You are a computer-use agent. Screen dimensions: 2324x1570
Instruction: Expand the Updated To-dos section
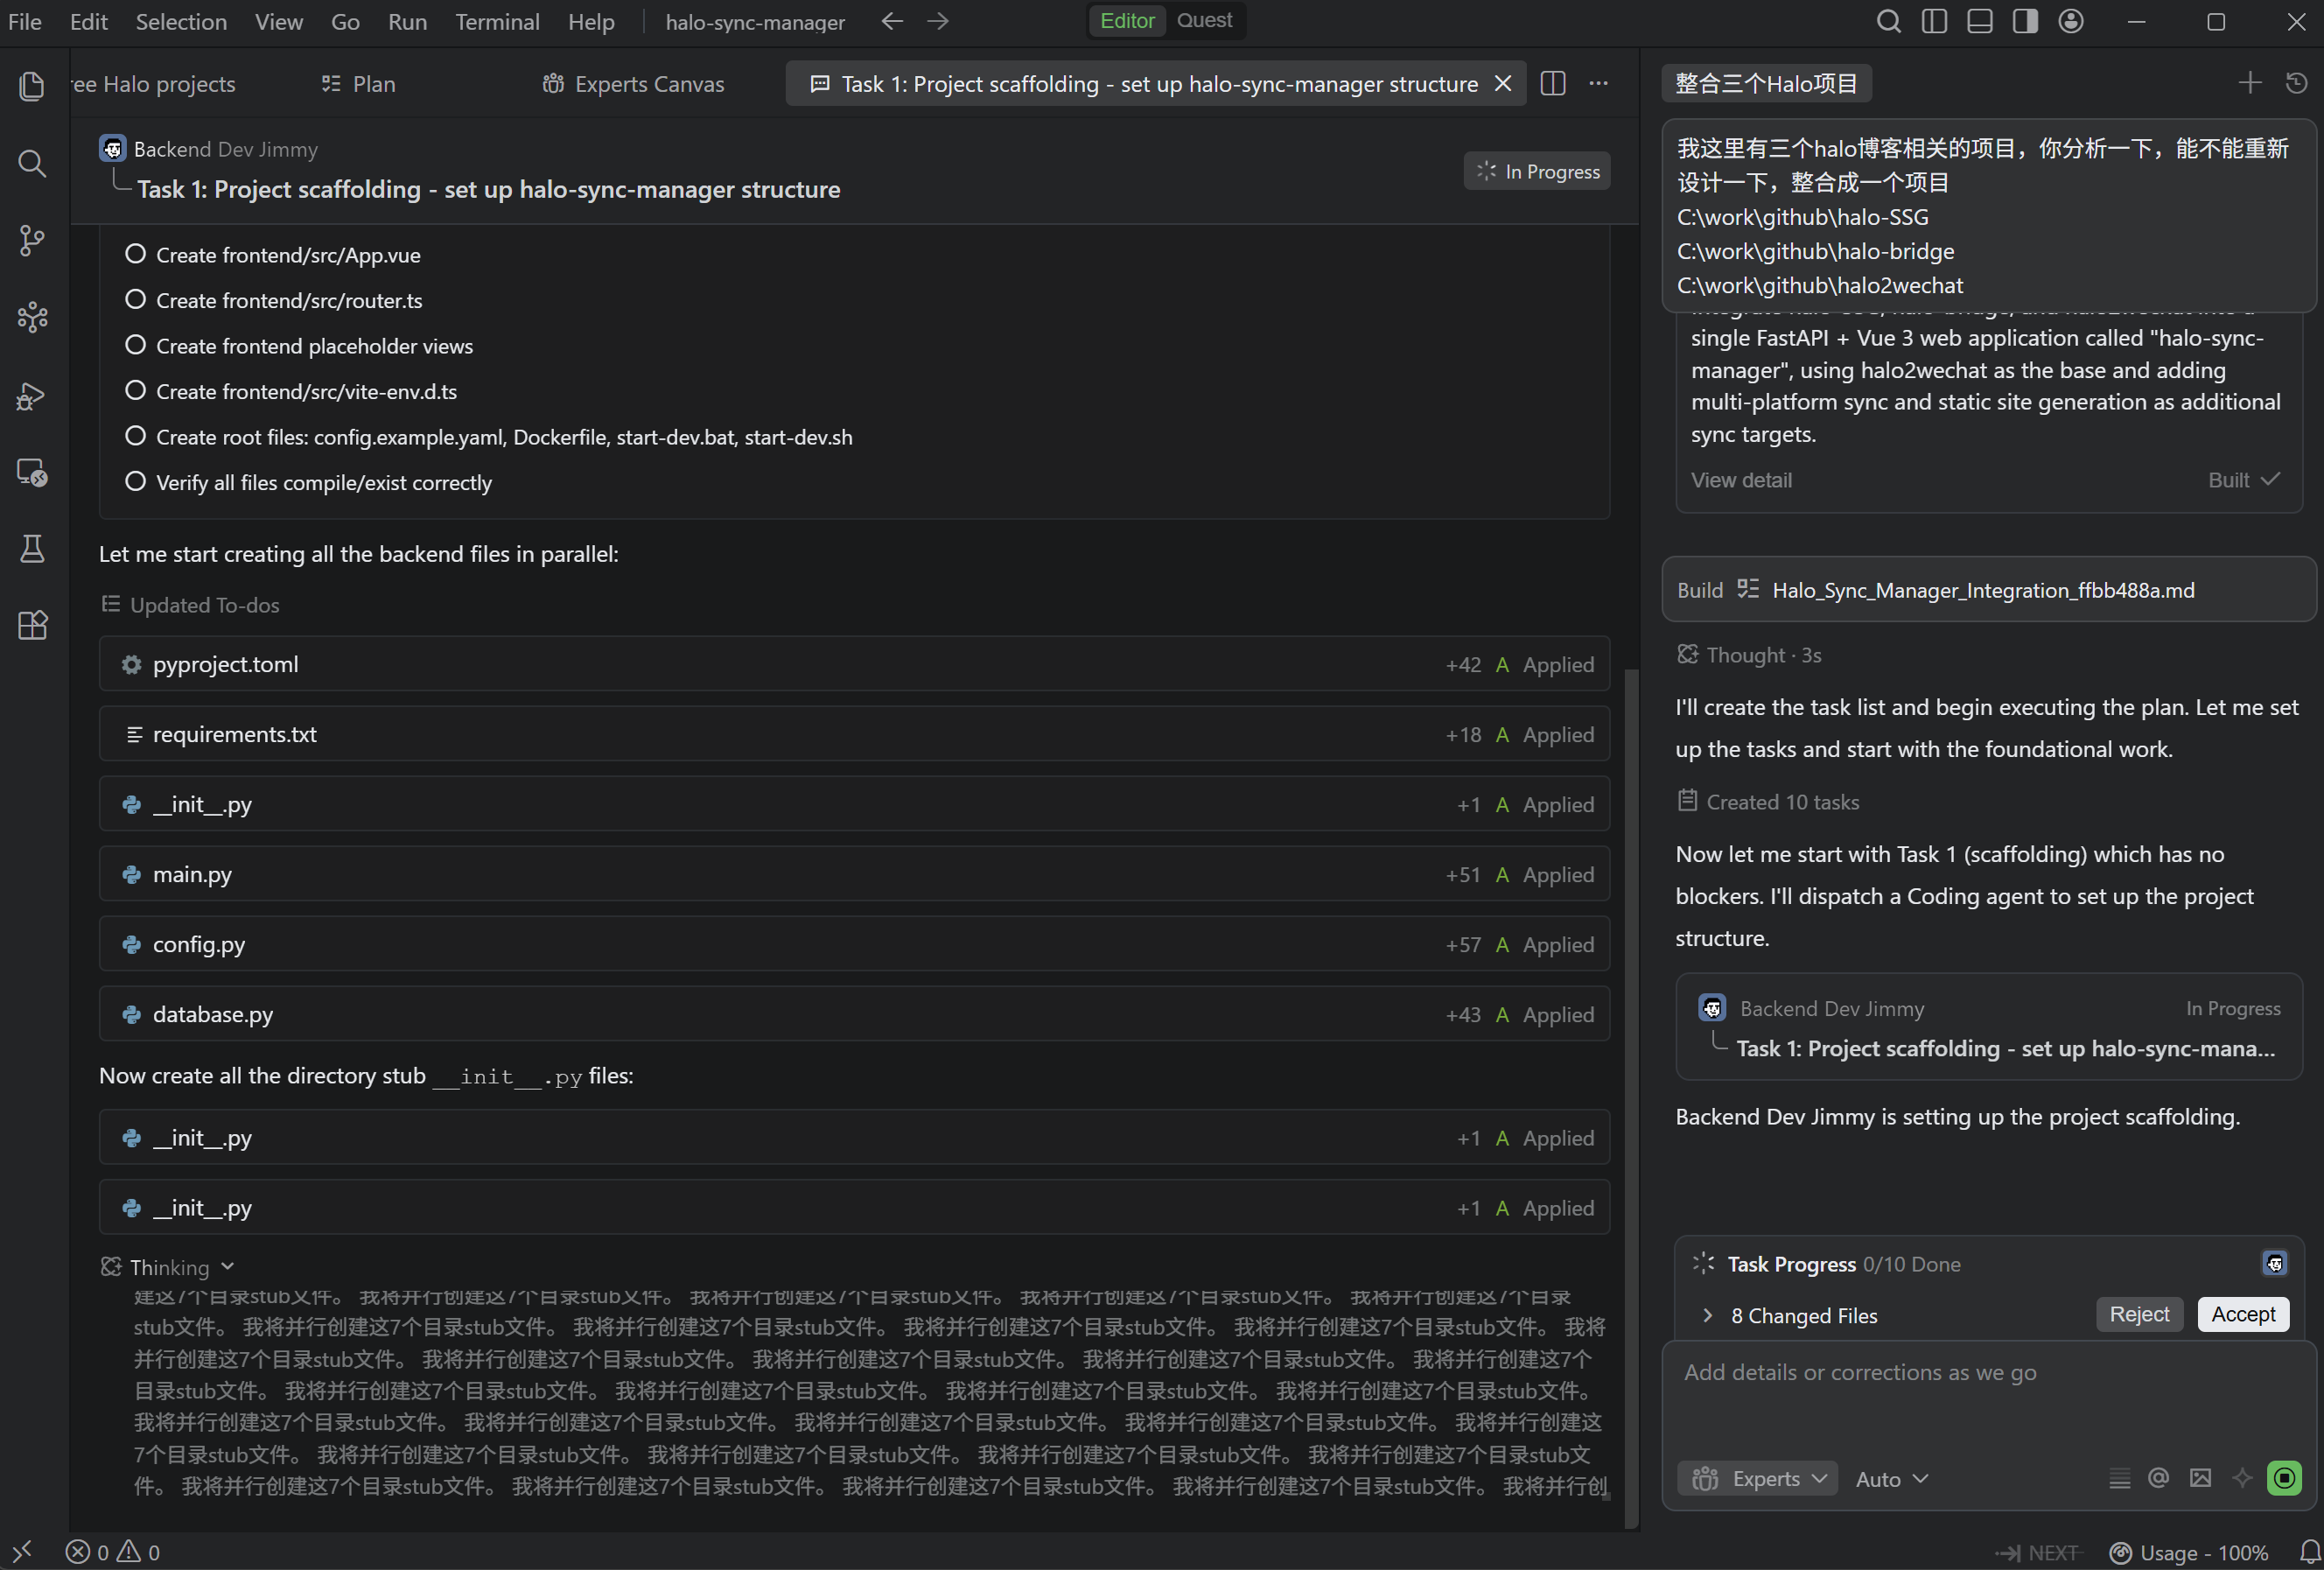click(190, 605)
